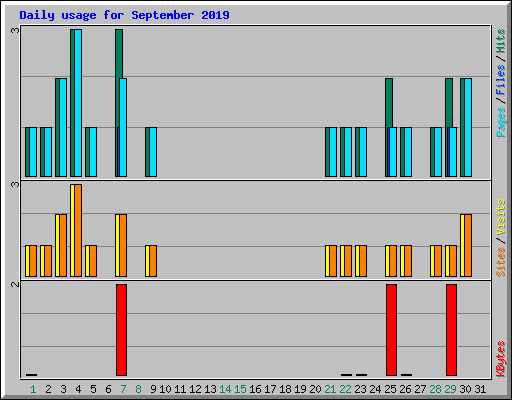This screenshot has width=512, height=400.
Task: Select the red KBytes bar for day 29
Action: point(451,330)
